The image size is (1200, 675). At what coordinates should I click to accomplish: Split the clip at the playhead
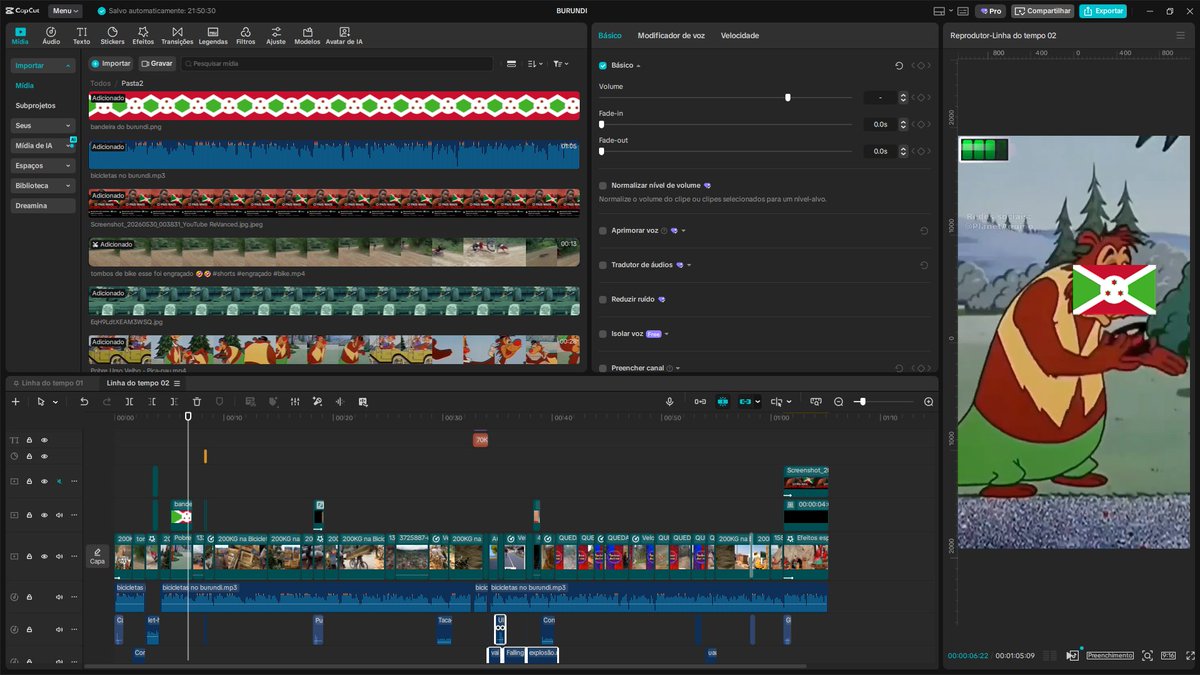pos(129,401)
